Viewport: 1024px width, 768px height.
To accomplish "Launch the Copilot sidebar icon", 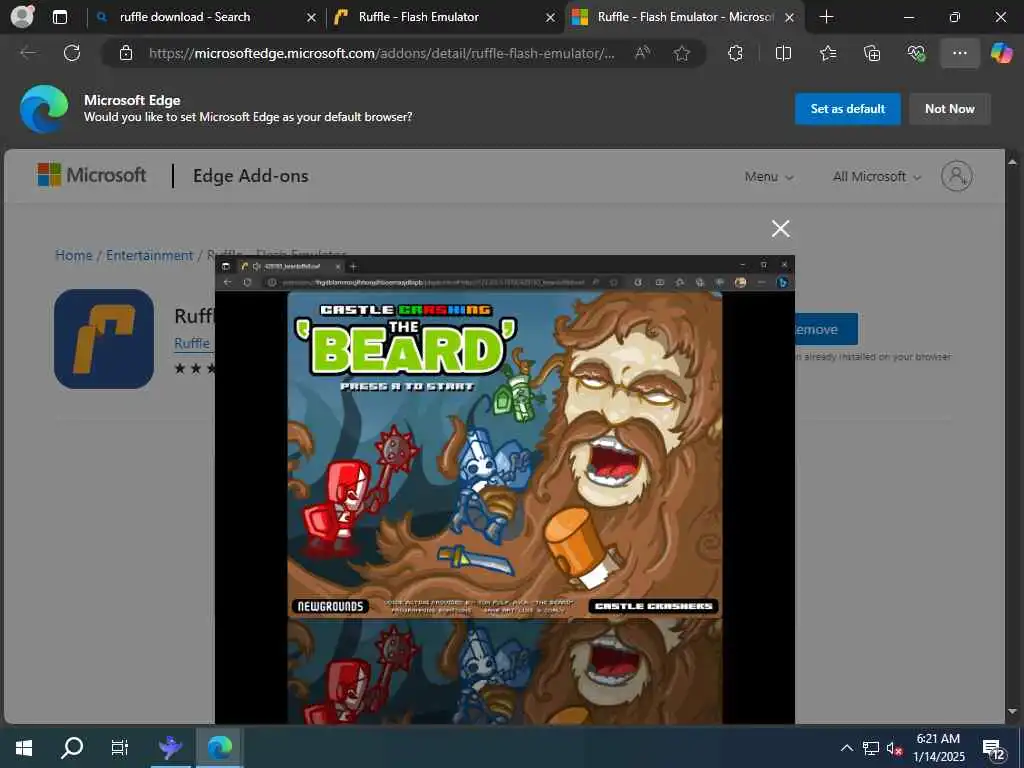I will pos(1002,53).
